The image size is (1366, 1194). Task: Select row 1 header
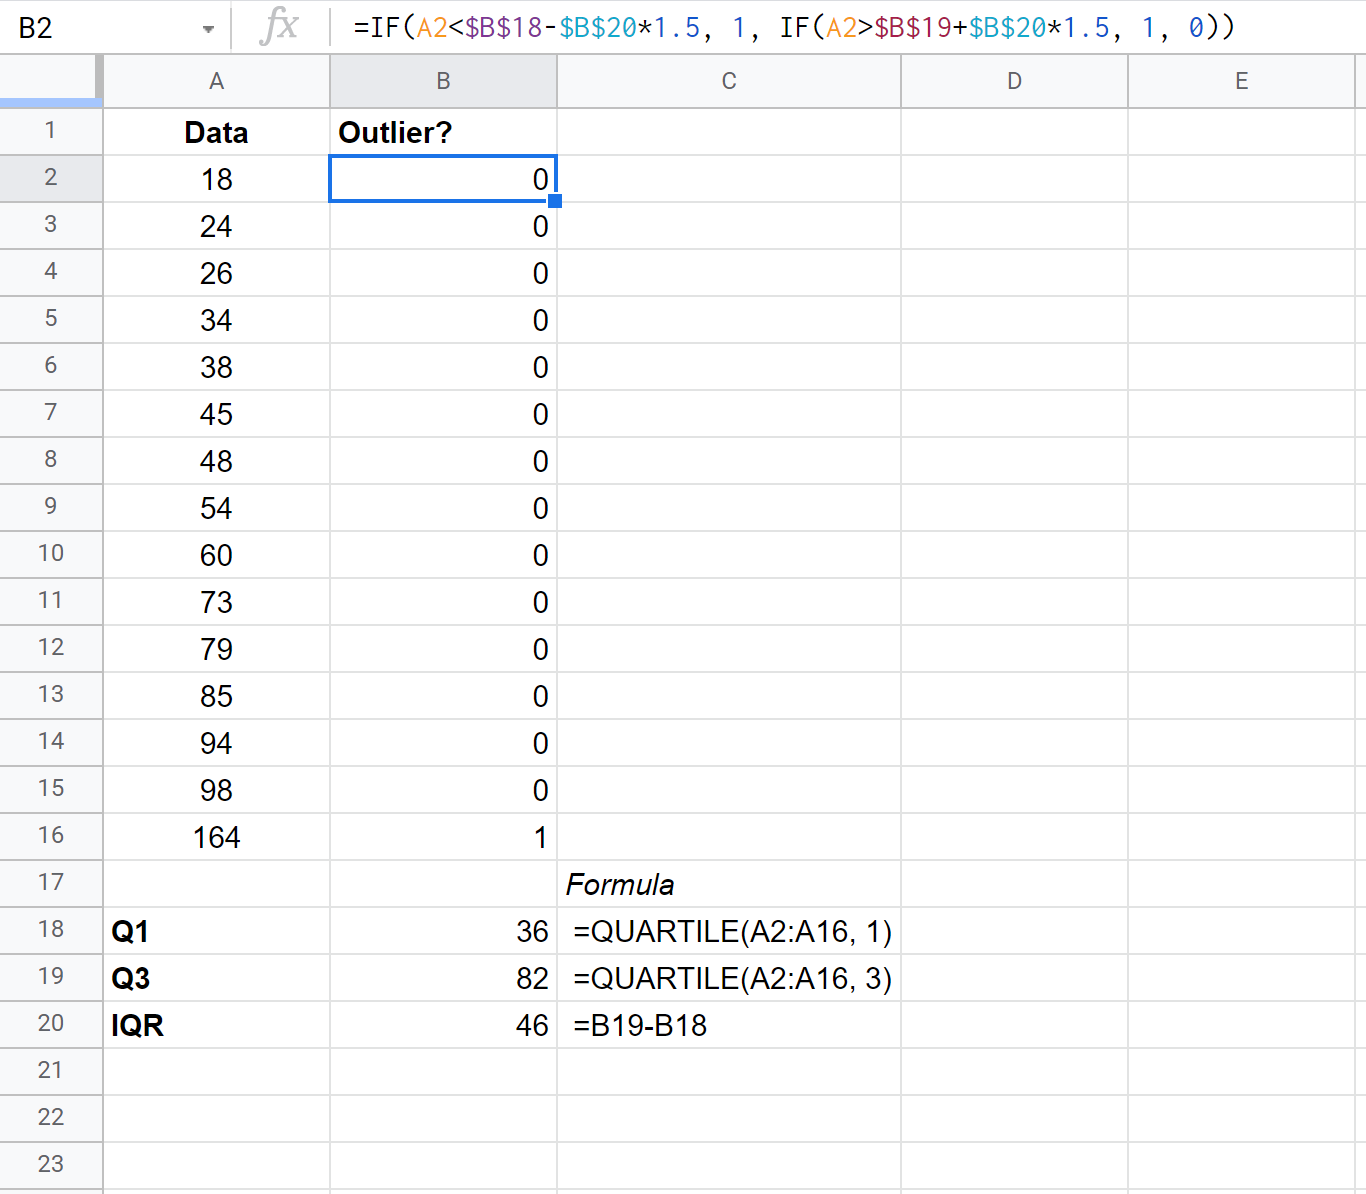tap(51, 131)
